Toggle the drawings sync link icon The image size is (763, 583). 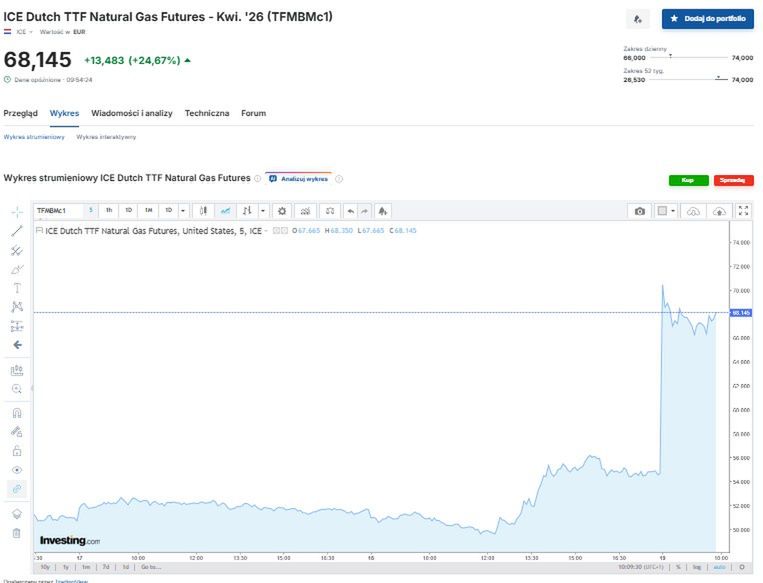(x=17, y=489)
